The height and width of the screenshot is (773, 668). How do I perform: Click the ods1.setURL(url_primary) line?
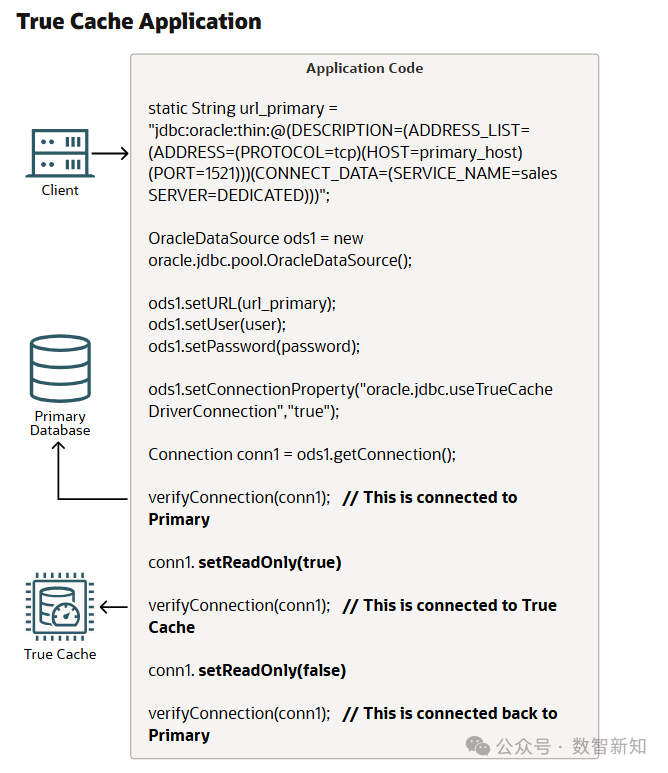tap(242, 303)
